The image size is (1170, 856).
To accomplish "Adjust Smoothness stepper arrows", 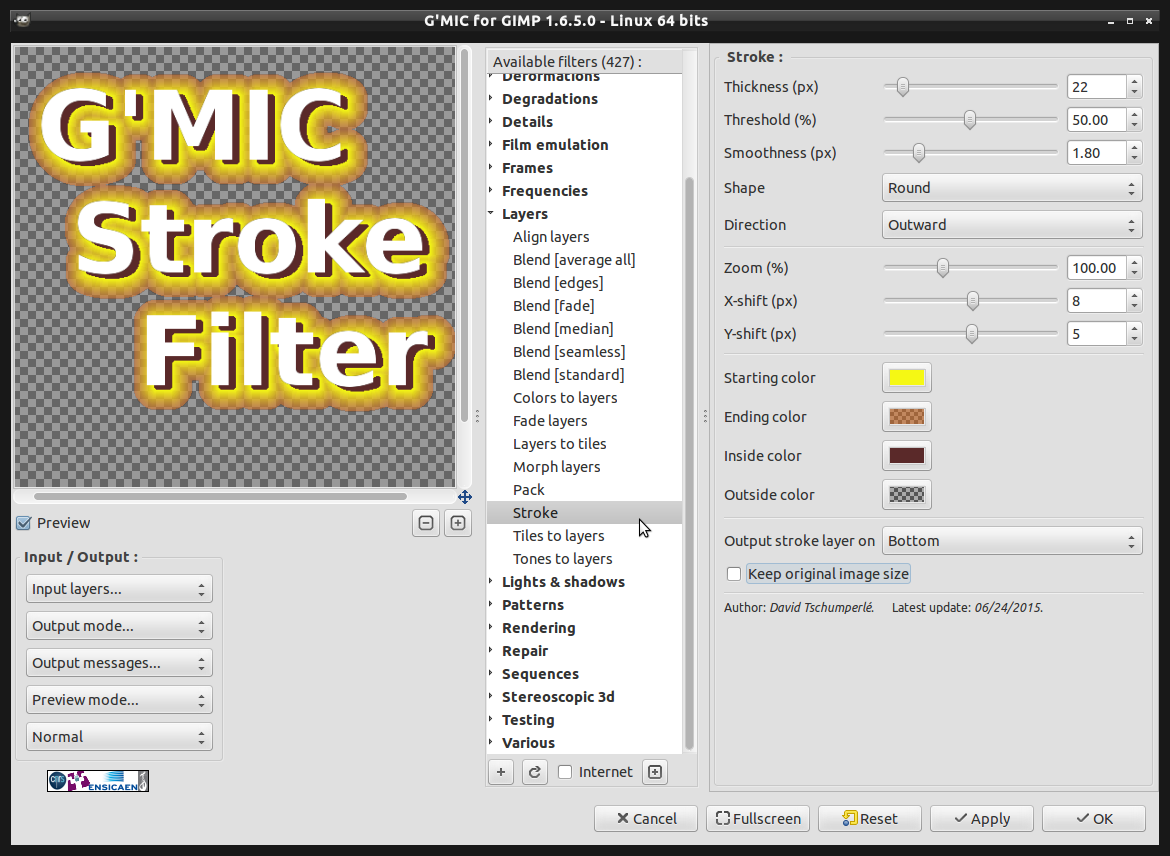I will (x=1134, y=152).
